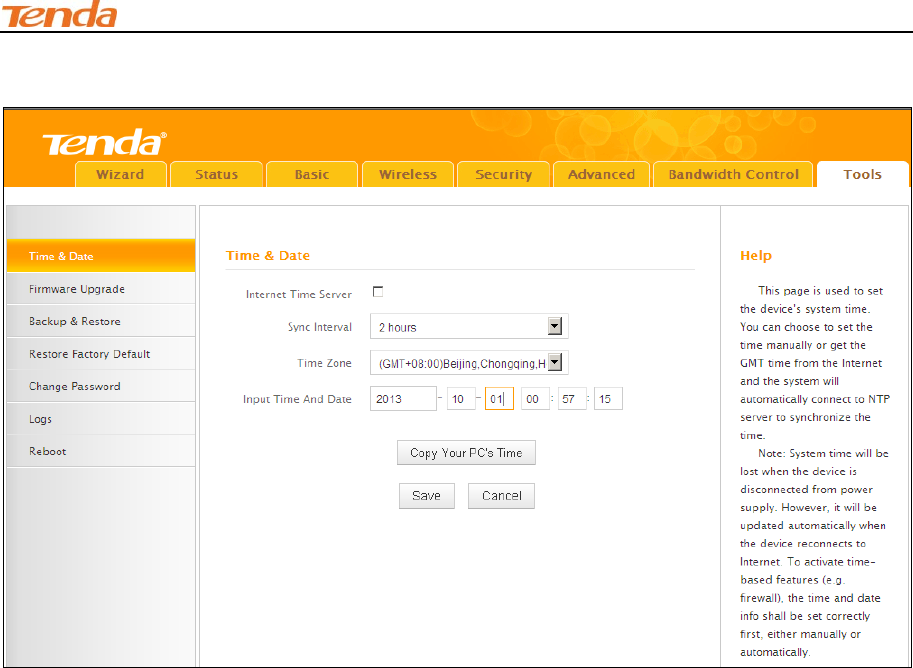The image size is (913, 668).
Task: Click the year field showing 2013
Action: pos(403,399)
